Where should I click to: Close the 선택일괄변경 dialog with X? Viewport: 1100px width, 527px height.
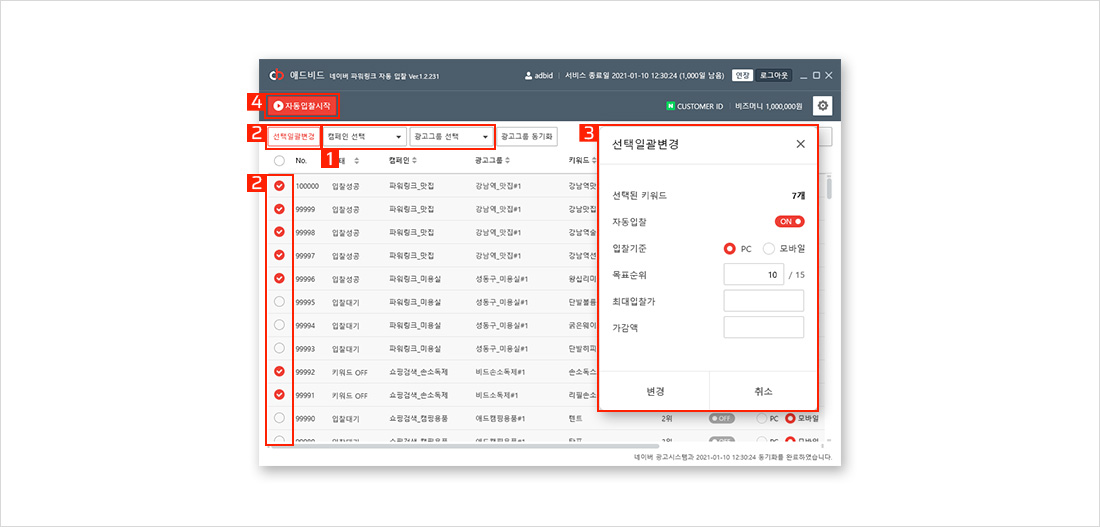(x=800, y=144)
